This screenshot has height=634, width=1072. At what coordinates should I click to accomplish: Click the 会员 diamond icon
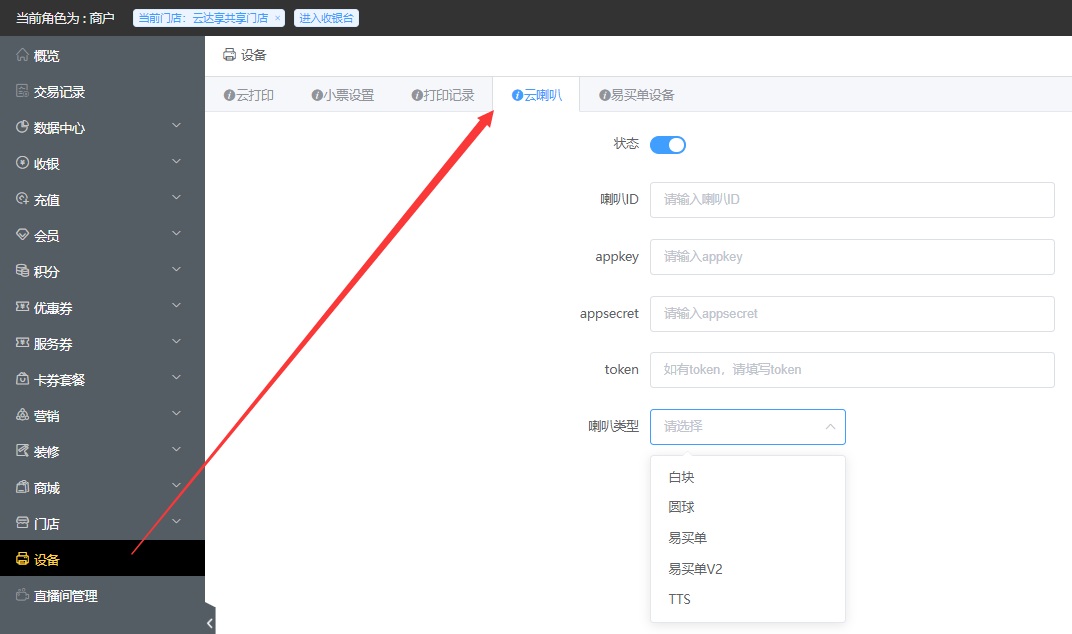23,235
